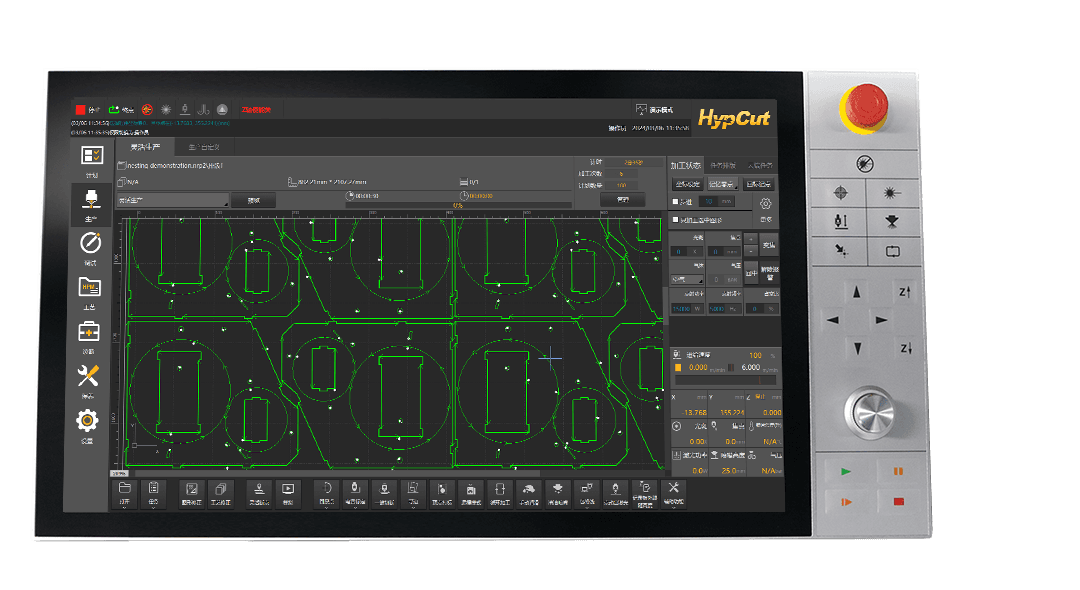Toggle the laser-disable key at top of keypad
This screenshot has width=1080, height=590.
pos(865,163)
